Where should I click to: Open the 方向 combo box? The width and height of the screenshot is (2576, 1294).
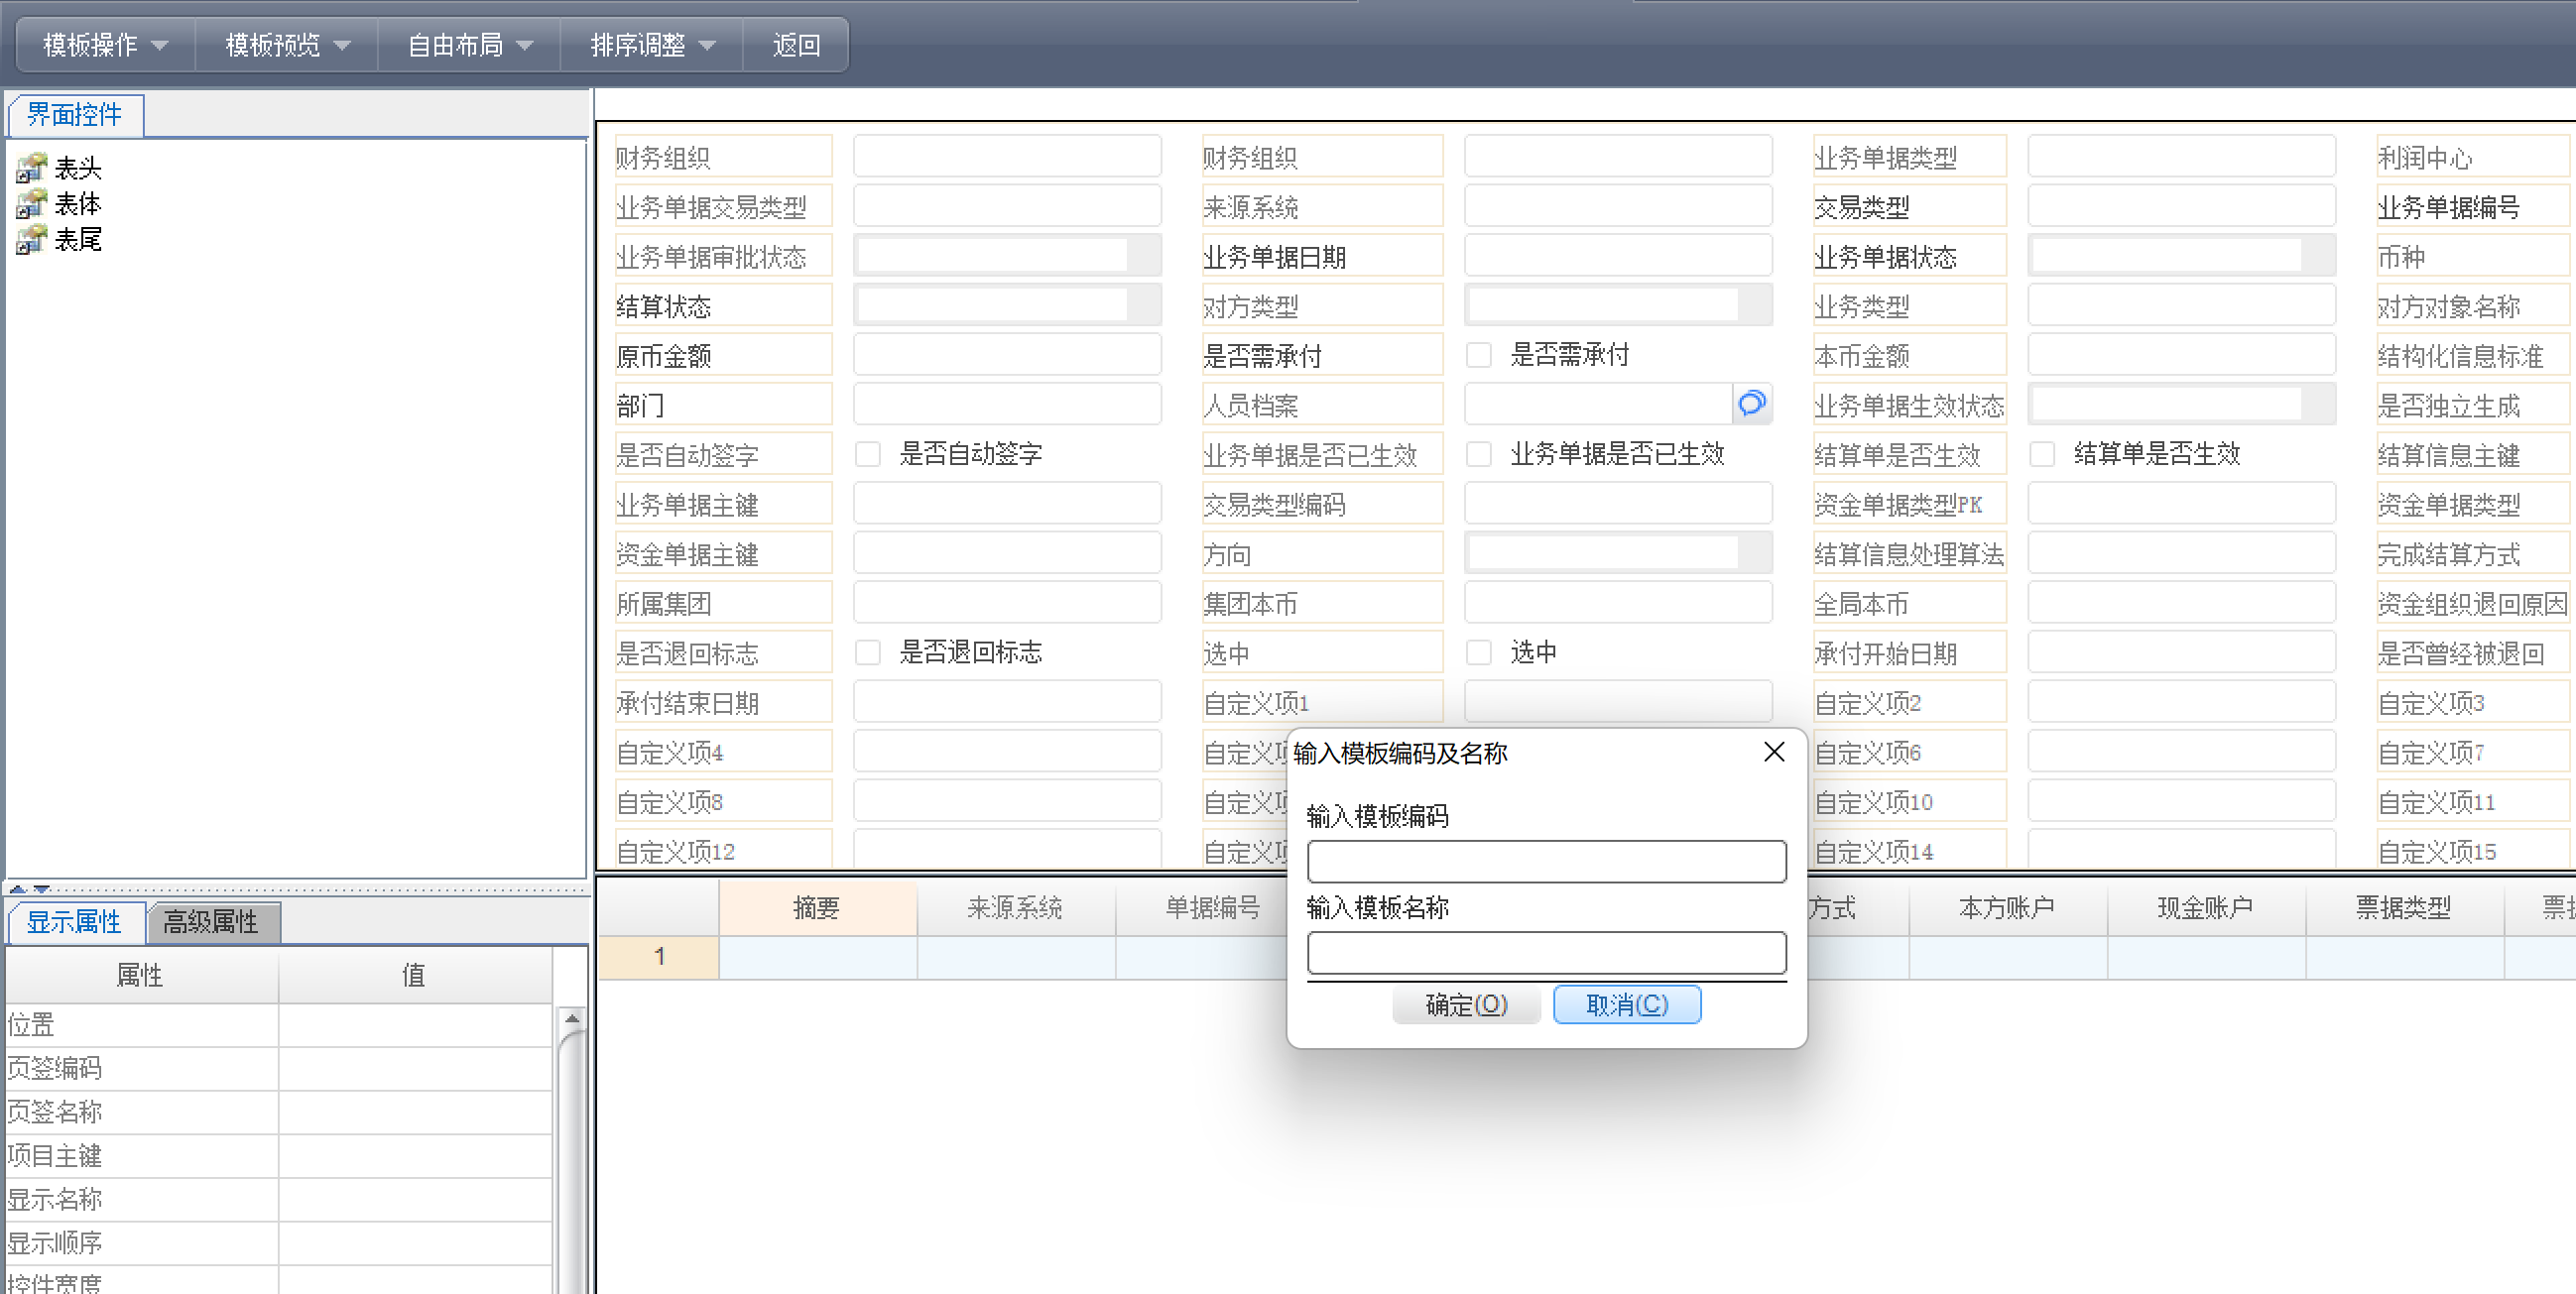tap(1618, 553)
